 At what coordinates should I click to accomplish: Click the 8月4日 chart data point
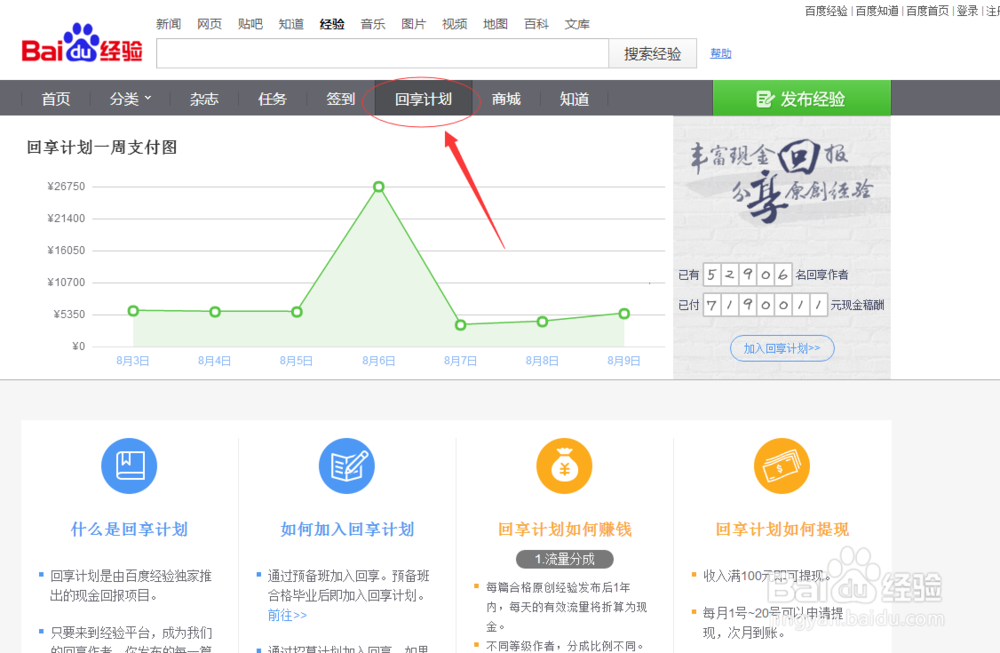click(x=215, y=312)
